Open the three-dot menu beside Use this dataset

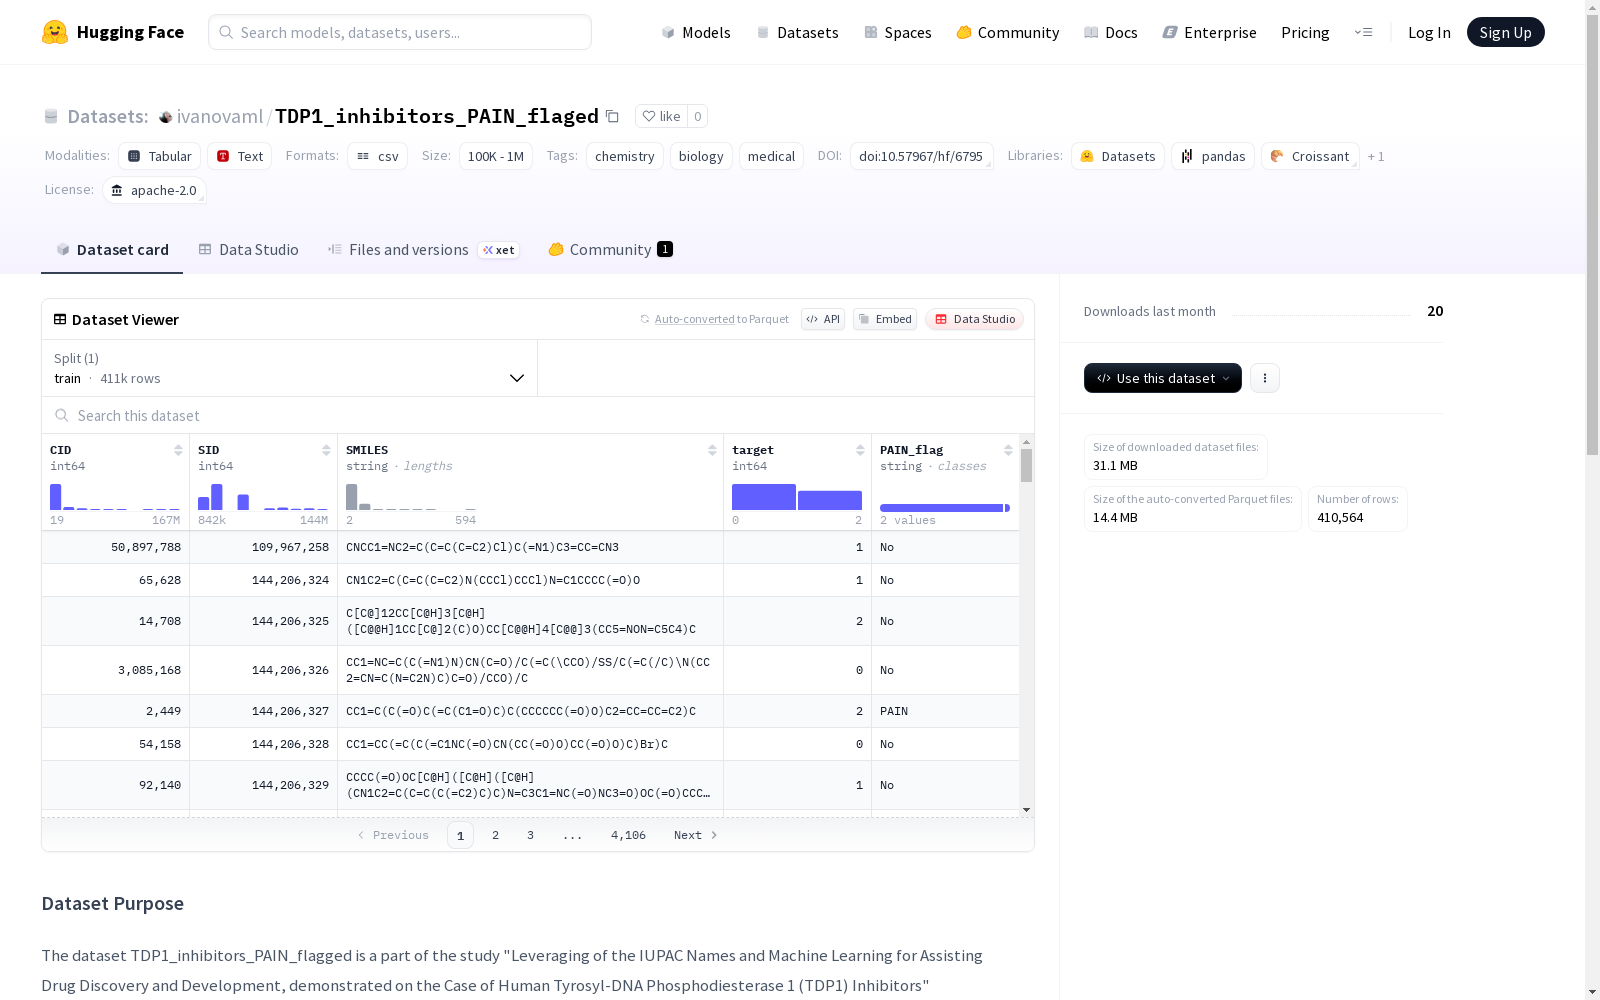[x=1265, y=378]
